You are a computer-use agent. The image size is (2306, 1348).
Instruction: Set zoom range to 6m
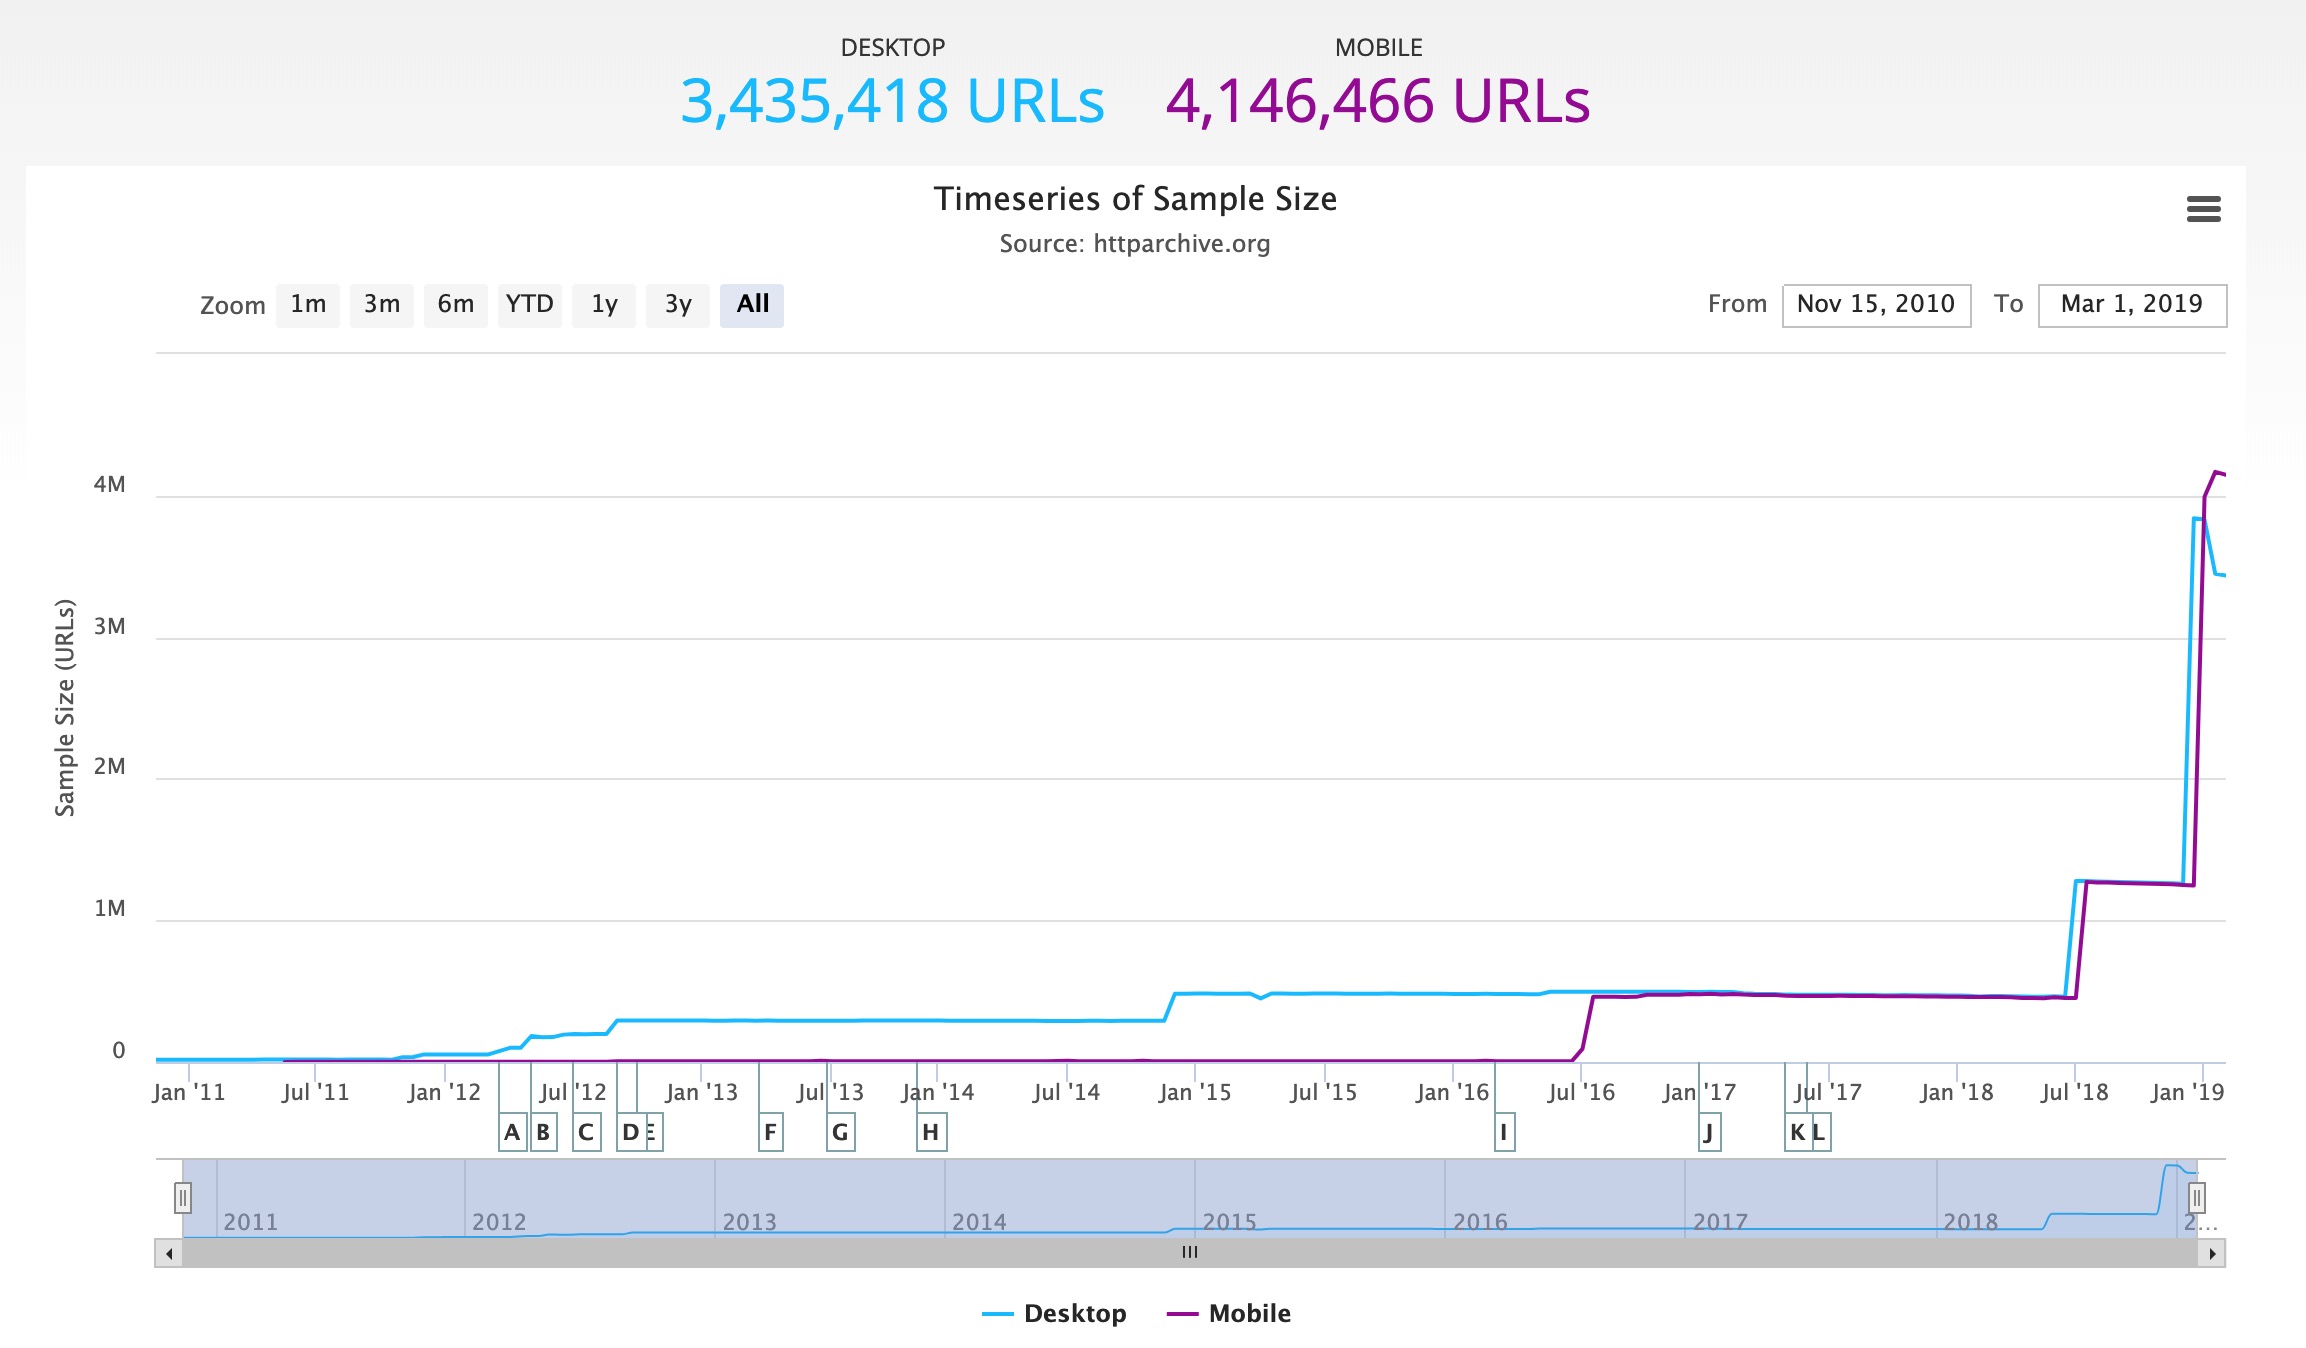tap(456, 305)
